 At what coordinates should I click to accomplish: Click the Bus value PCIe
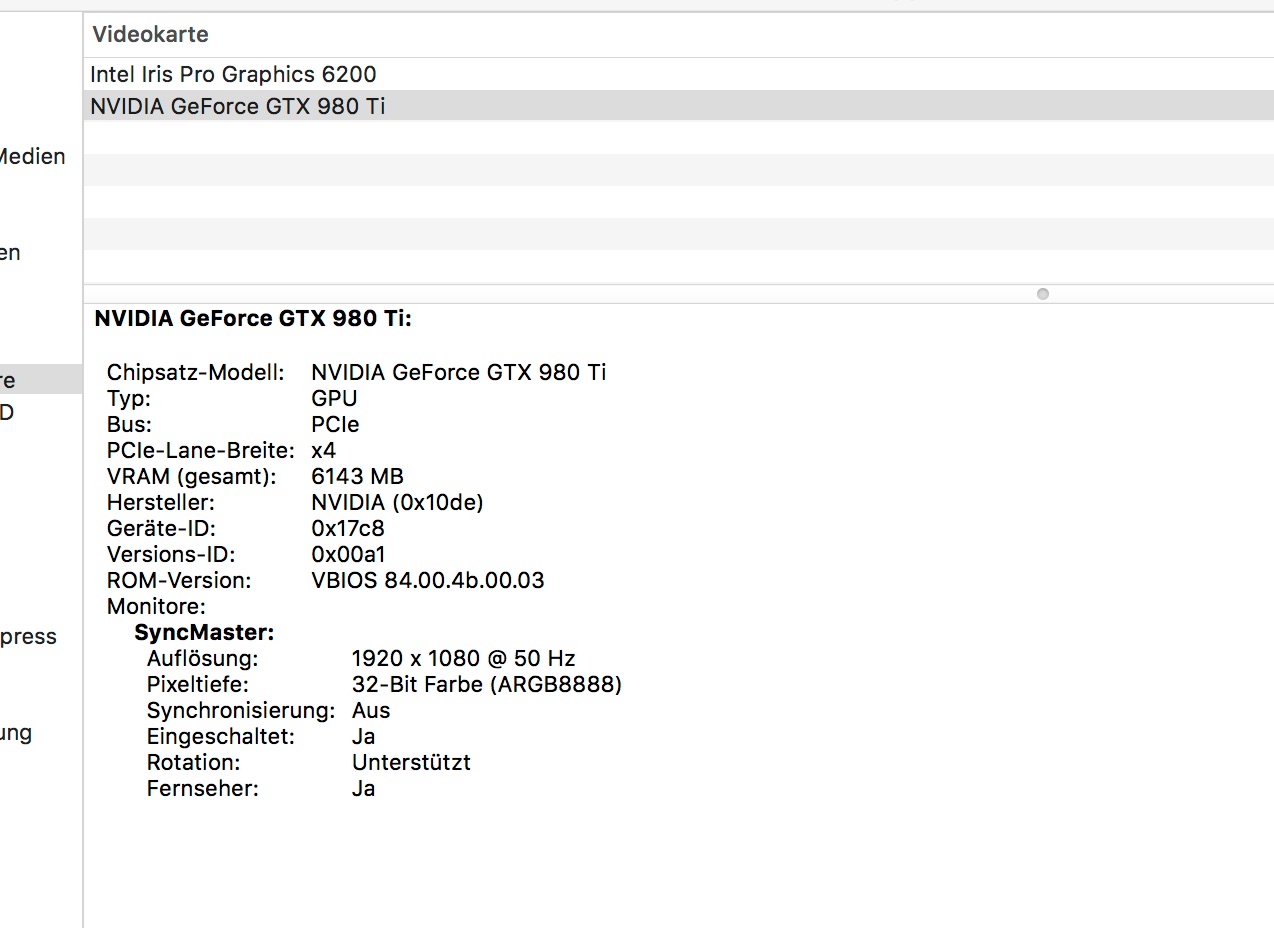pyautogui.click(x=335, y=424)
